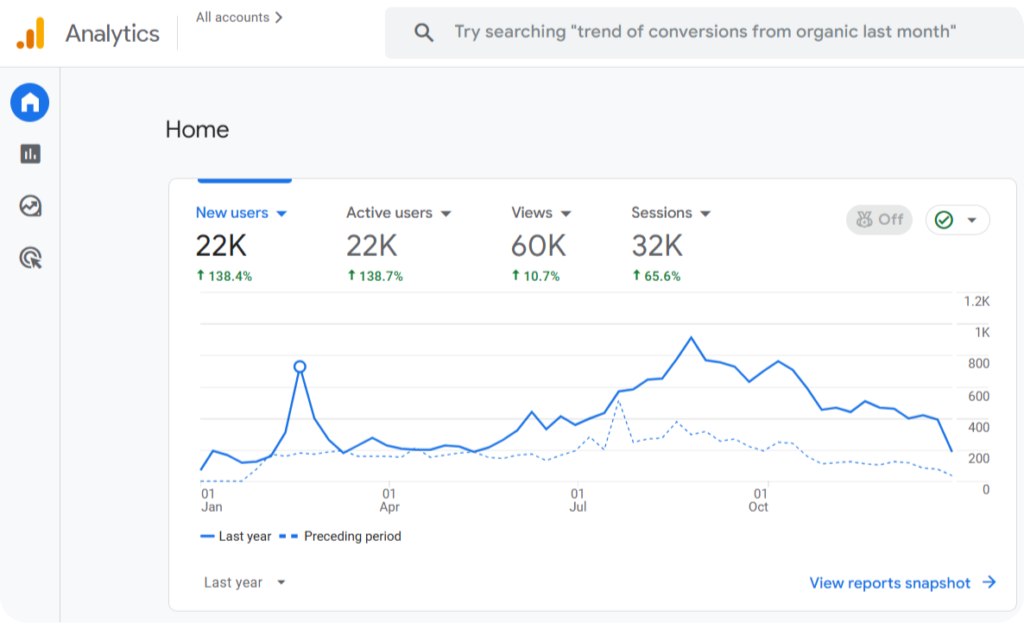
Task: Open the Explore icon in sidebar
Action: coord(30,206)
